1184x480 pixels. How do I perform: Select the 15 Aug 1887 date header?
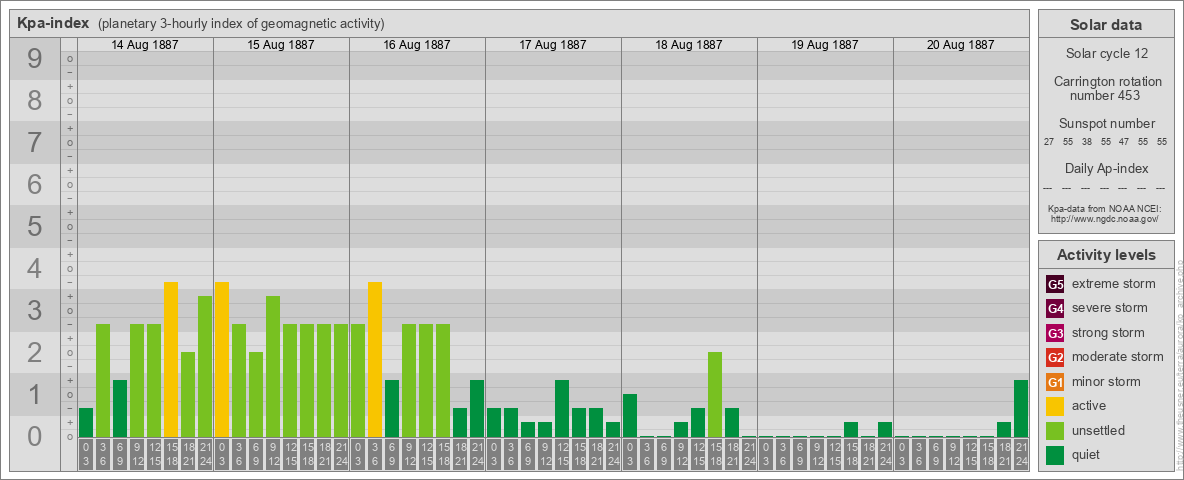point(281,45)
